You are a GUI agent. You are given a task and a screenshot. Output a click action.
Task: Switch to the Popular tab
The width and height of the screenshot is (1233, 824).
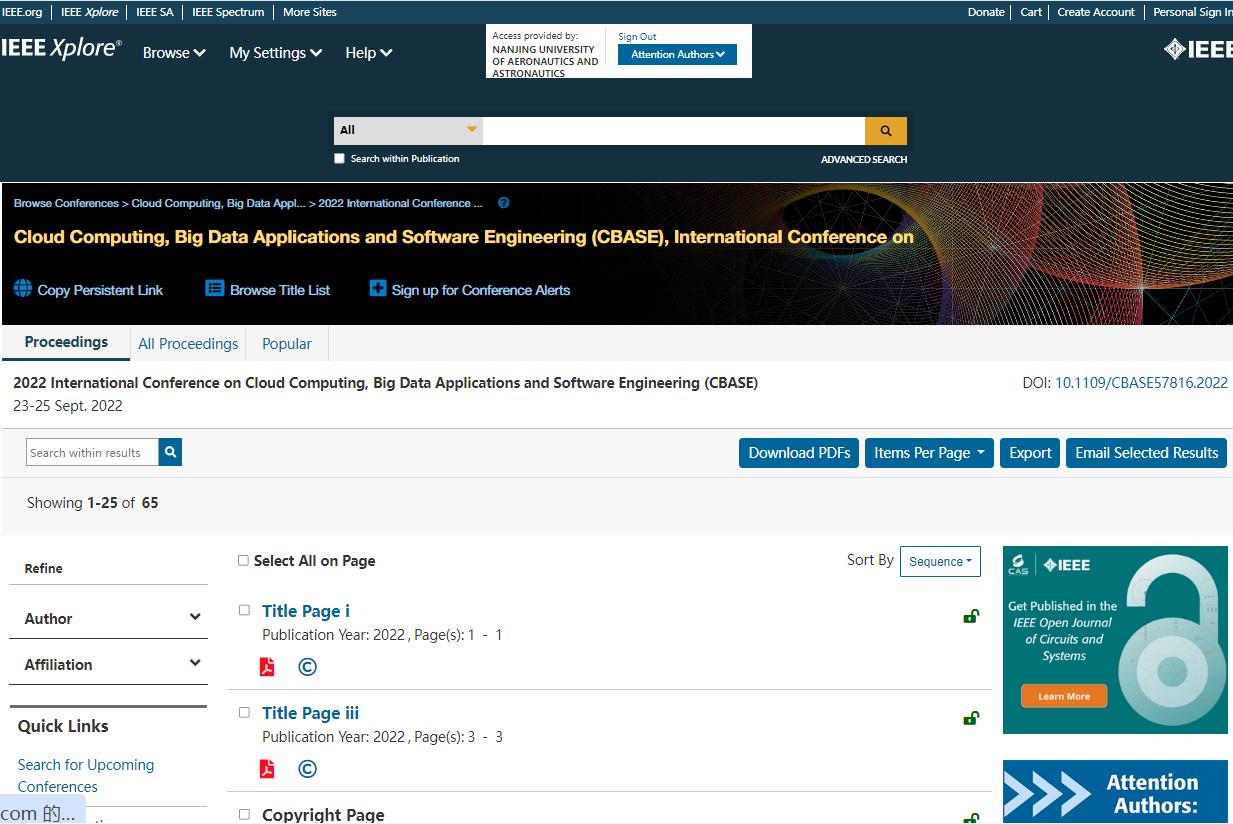click(287, 344)
